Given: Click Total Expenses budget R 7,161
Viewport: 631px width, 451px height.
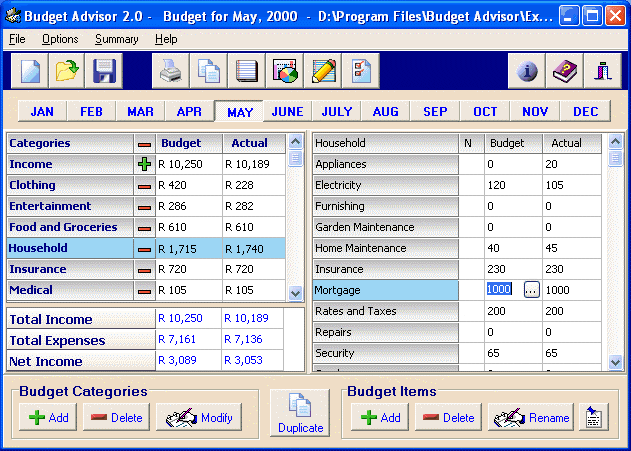Looking at the screenshot, I should coord(188,339).
